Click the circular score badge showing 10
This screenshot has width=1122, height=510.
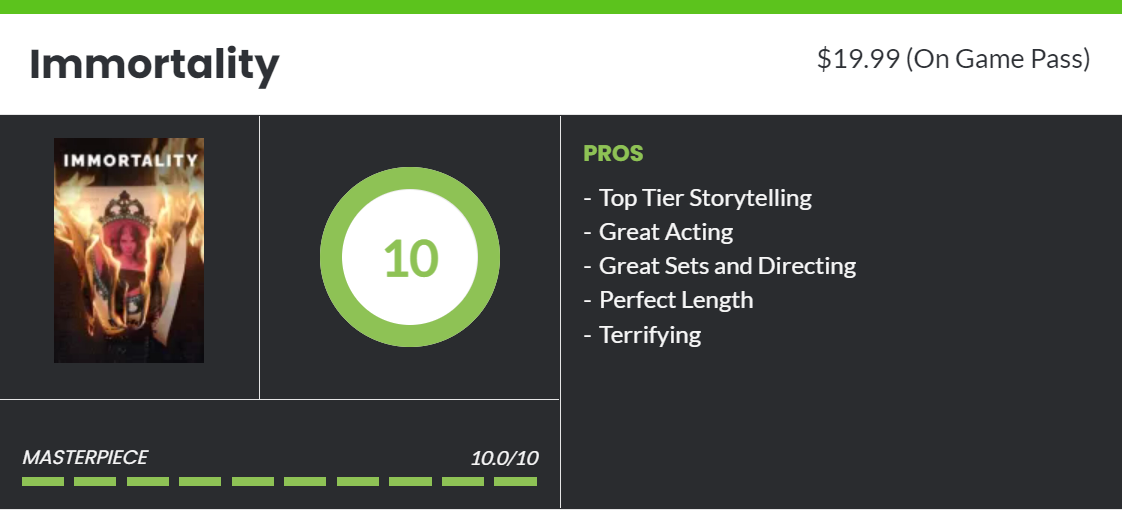point(410,258)
